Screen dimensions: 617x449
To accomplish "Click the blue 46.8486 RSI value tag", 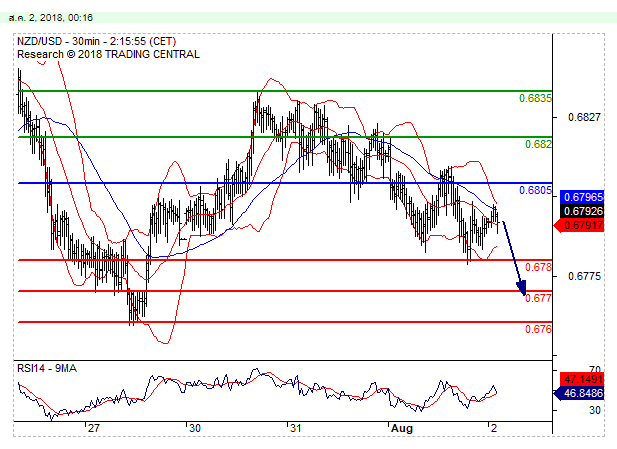I will coord(579,393).
